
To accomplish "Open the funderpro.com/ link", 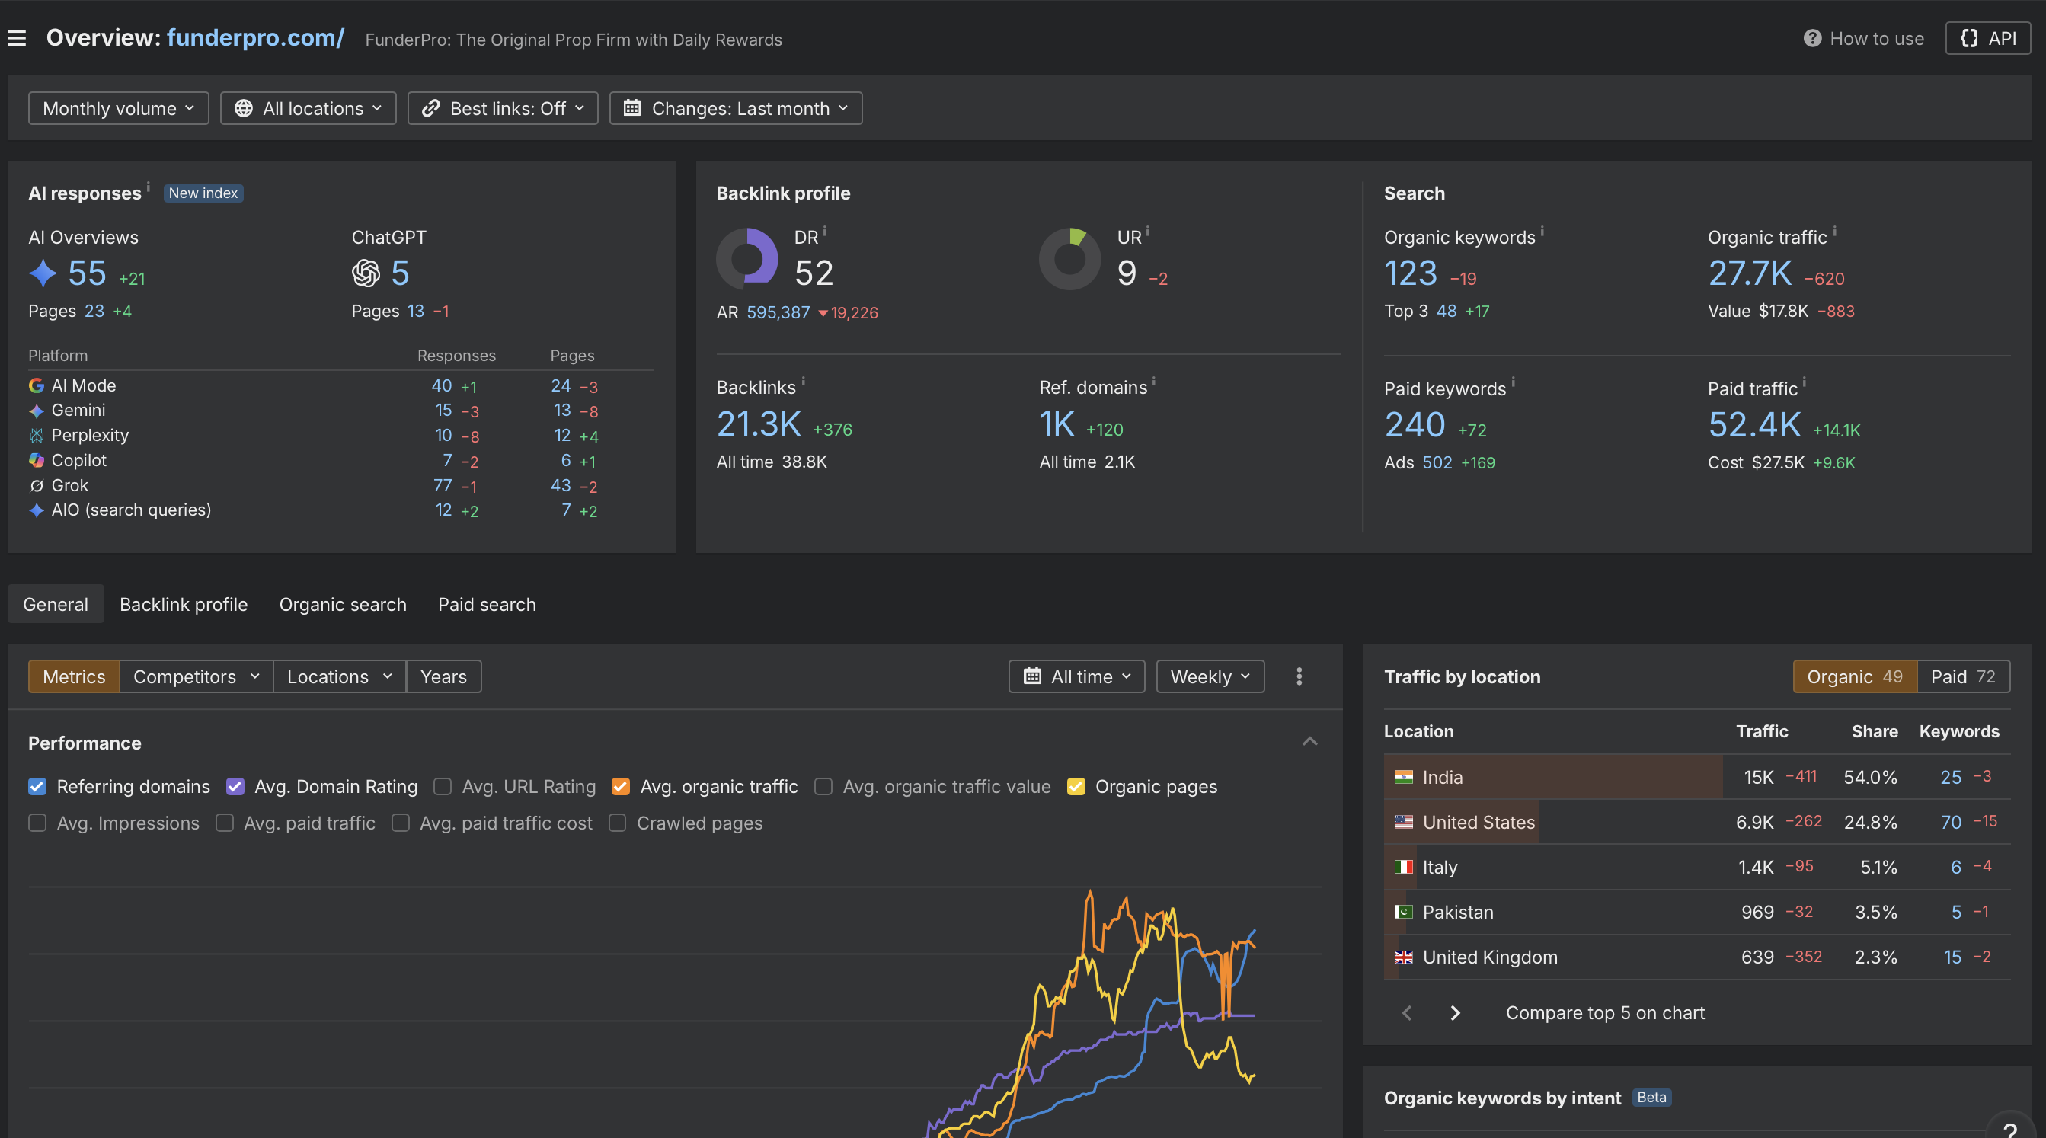I will 255,38.
